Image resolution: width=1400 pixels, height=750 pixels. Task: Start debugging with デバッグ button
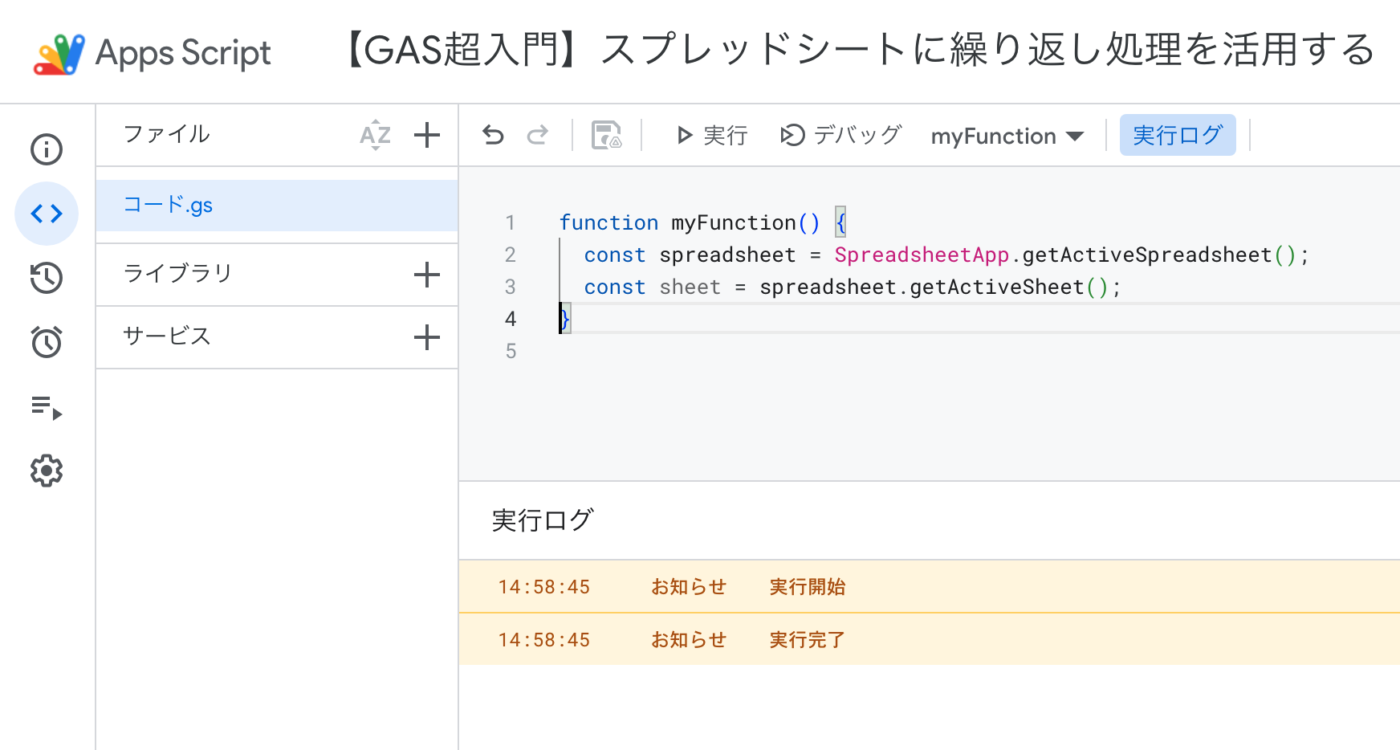(x=841, y=135)
